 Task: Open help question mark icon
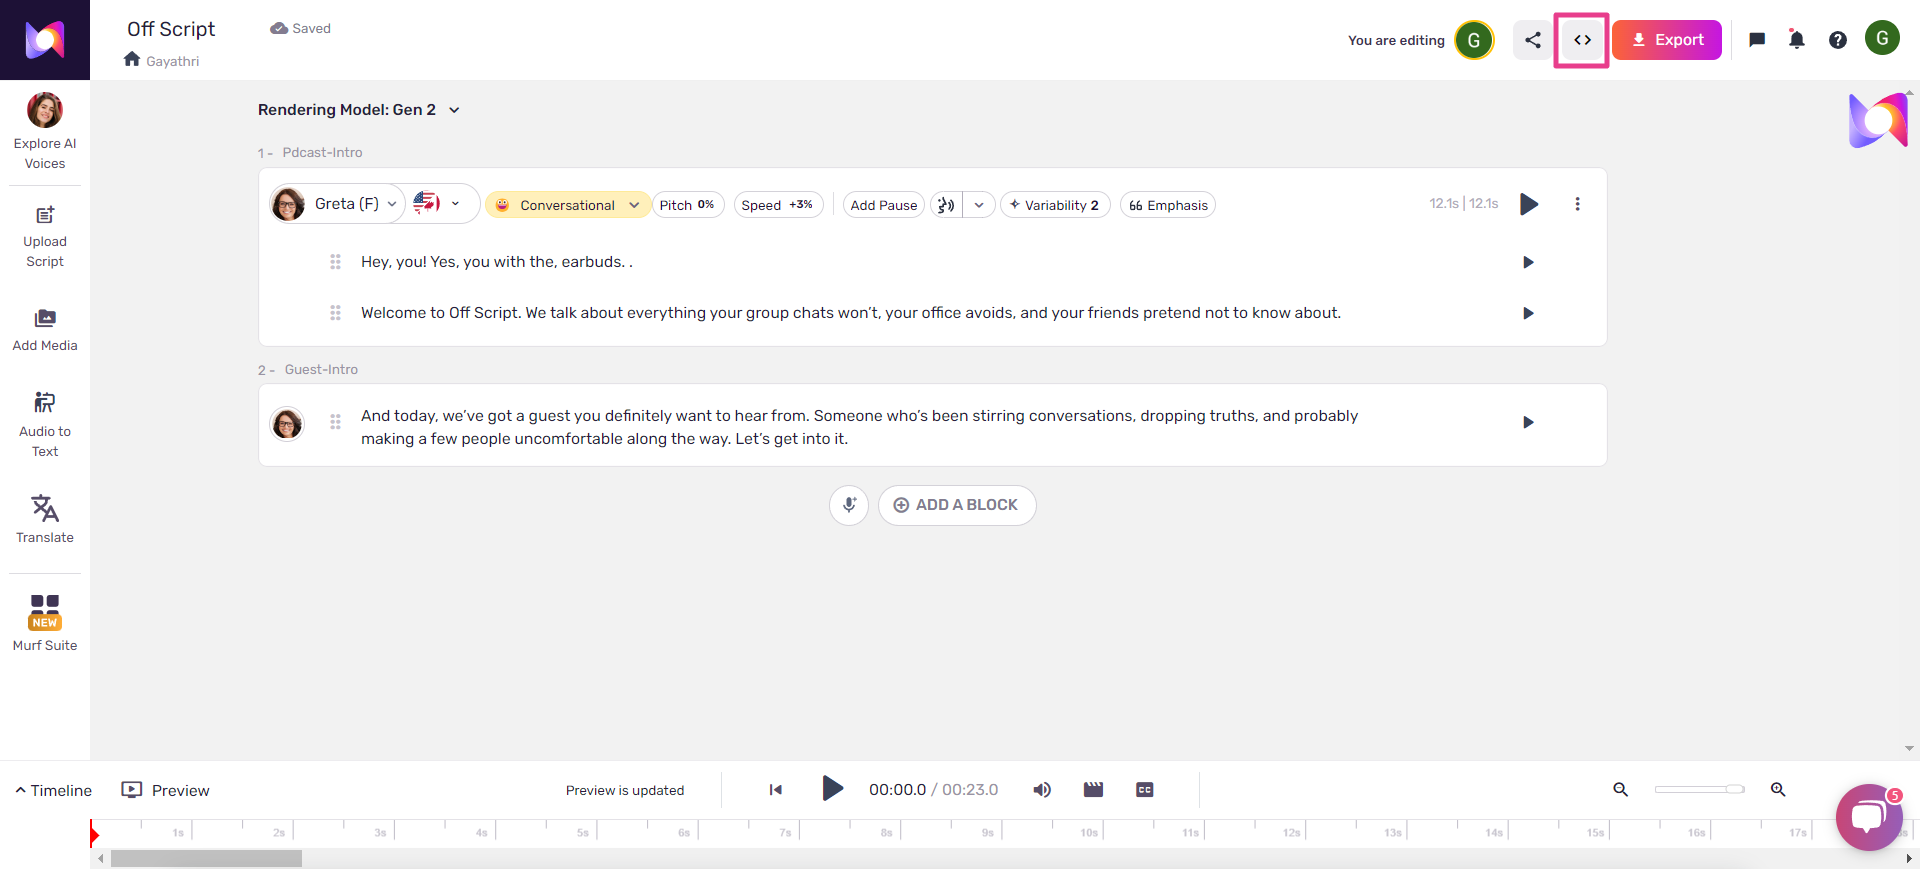tap(1838, 40)
